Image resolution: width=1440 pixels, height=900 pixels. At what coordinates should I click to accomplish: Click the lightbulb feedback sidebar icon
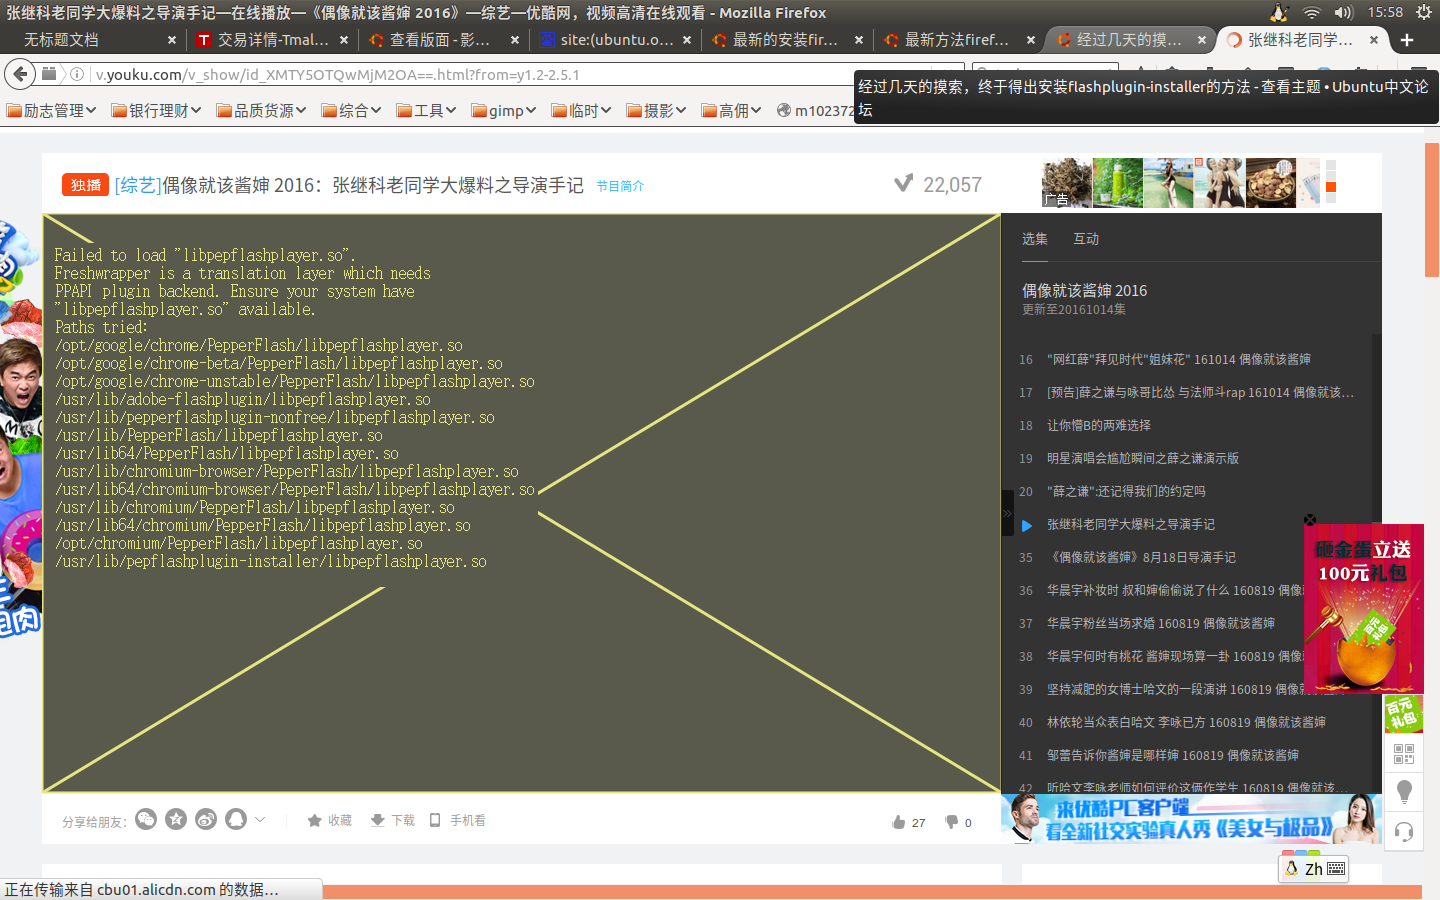point(1404,792)
